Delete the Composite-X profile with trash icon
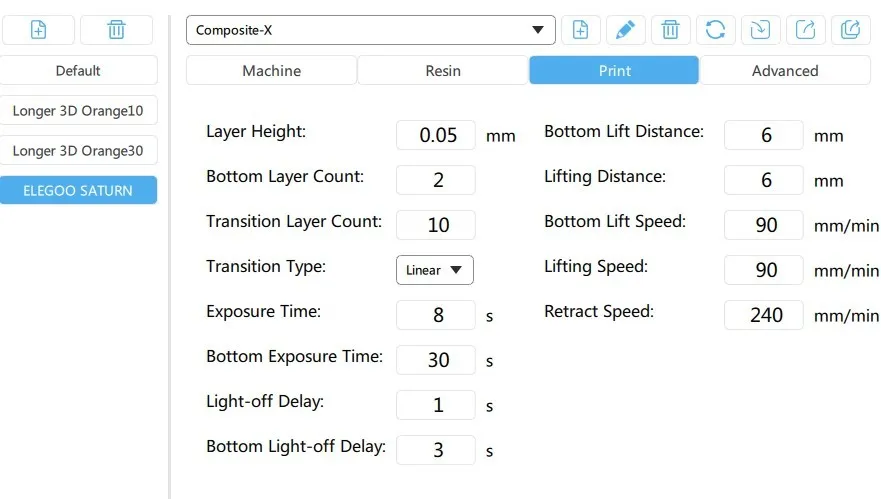The image size is (881, 499). tap(670, 30)
